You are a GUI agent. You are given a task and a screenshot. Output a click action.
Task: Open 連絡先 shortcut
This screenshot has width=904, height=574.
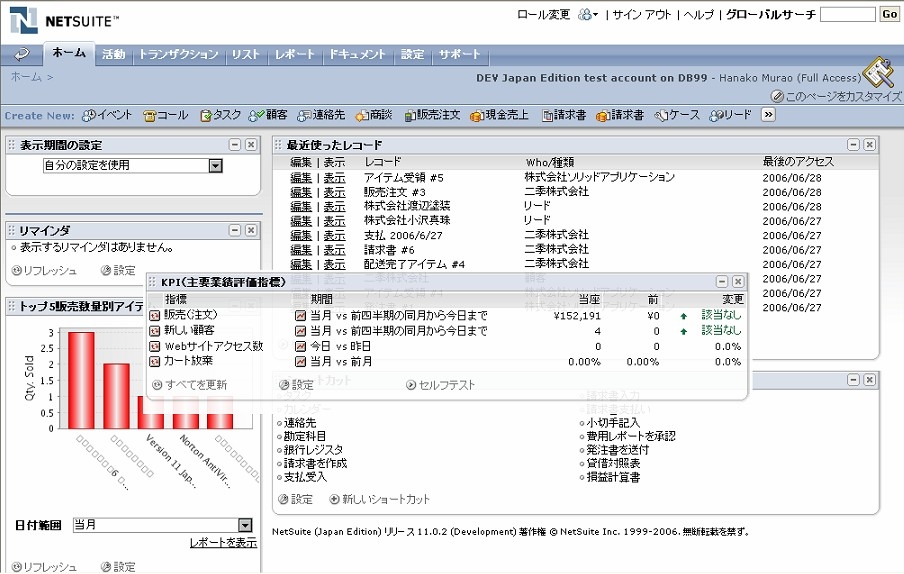pyautogui.click(x=300, y=423)
